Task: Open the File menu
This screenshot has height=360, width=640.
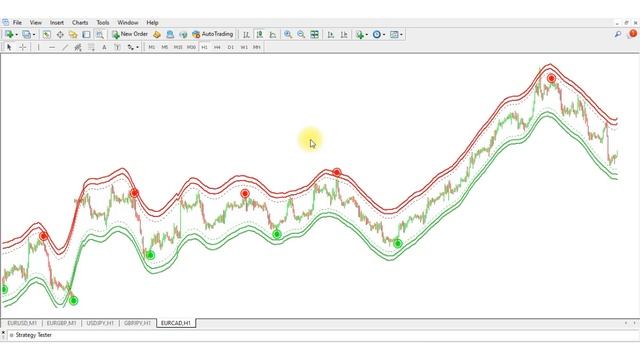Action: tap(17, 22)
